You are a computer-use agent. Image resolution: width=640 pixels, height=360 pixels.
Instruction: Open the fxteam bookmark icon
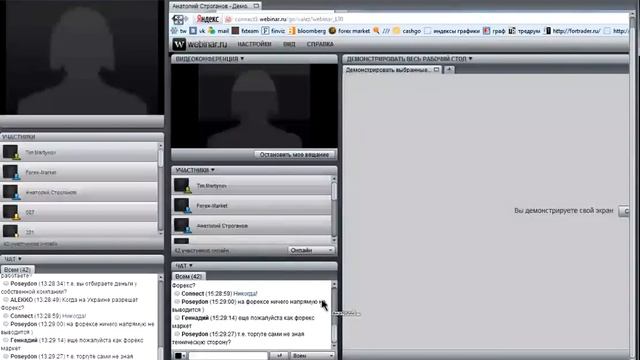click(x=235, y=31)
